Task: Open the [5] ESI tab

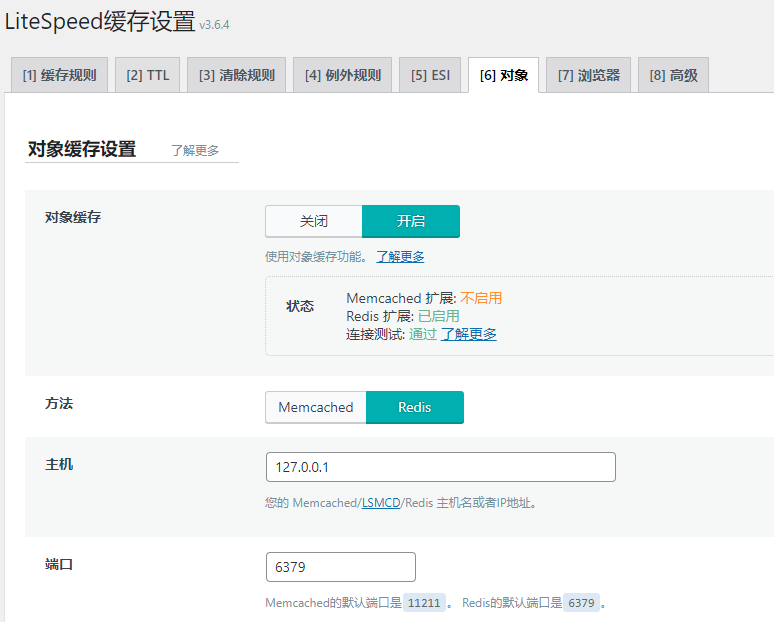Action: point(429,75)
